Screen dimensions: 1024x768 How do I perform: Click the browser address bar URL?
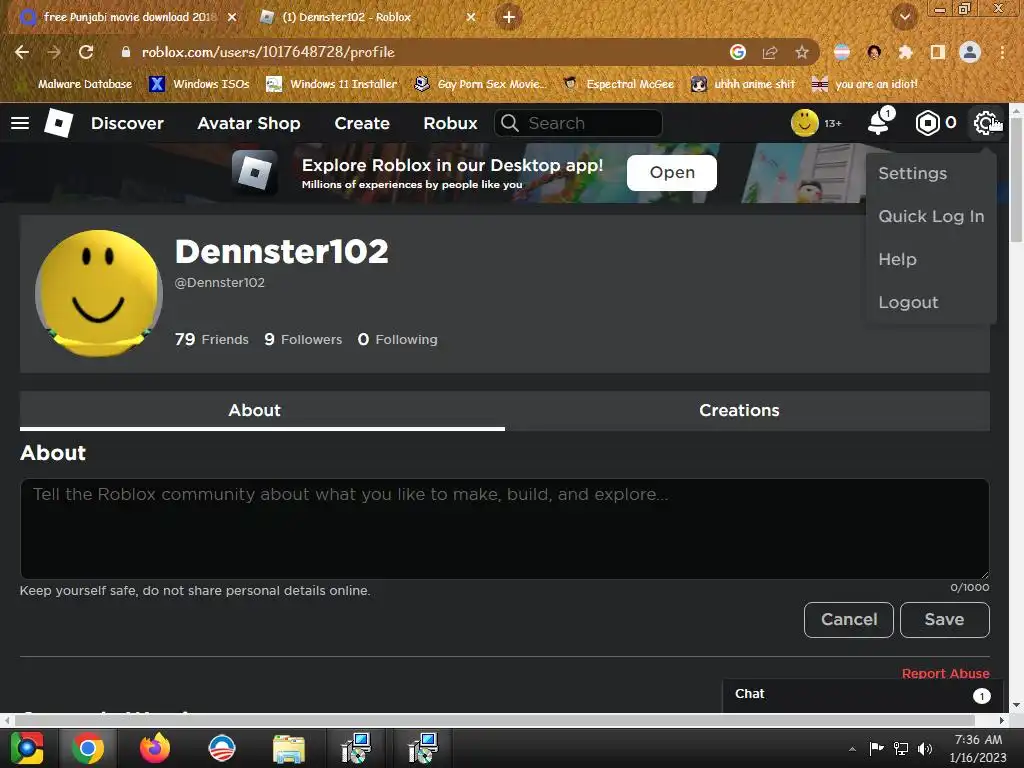(x=268, y=52)
